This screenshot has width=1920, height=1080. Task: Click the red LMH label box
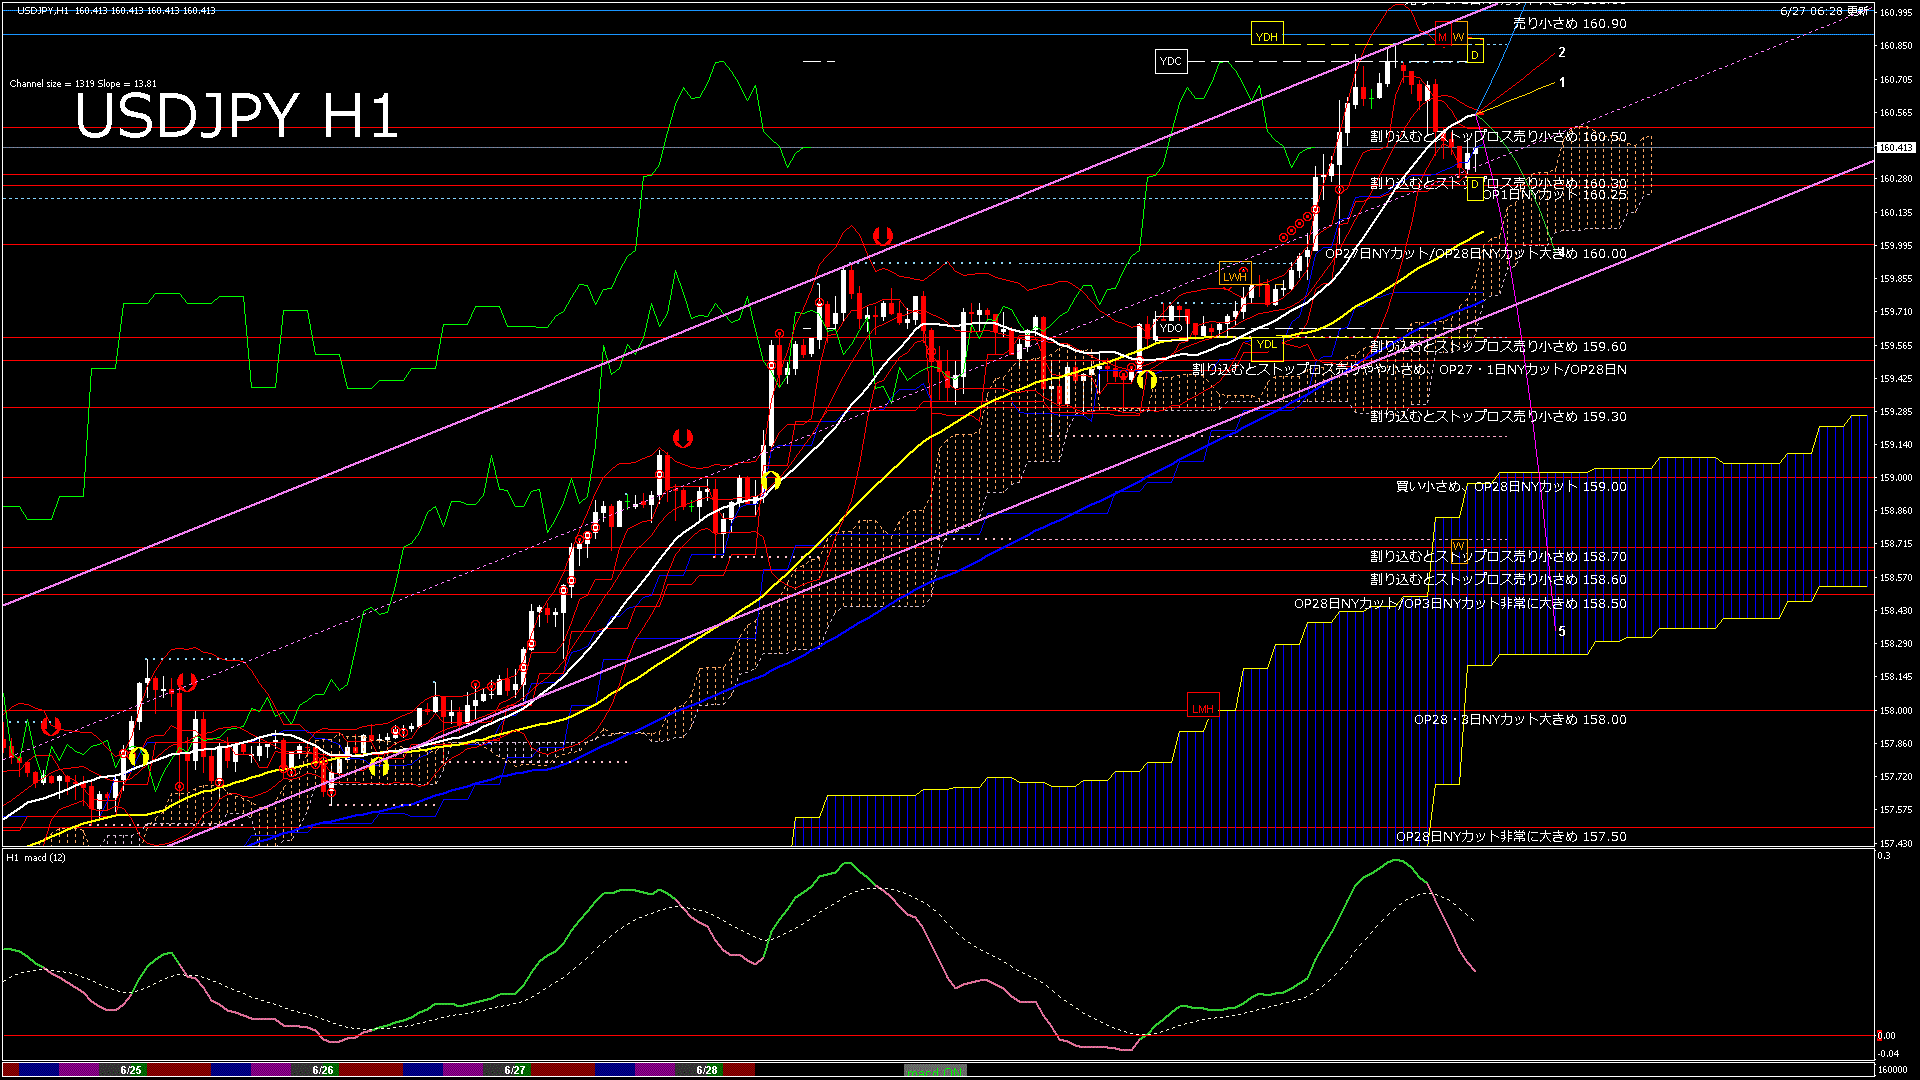click(1202, 709)
